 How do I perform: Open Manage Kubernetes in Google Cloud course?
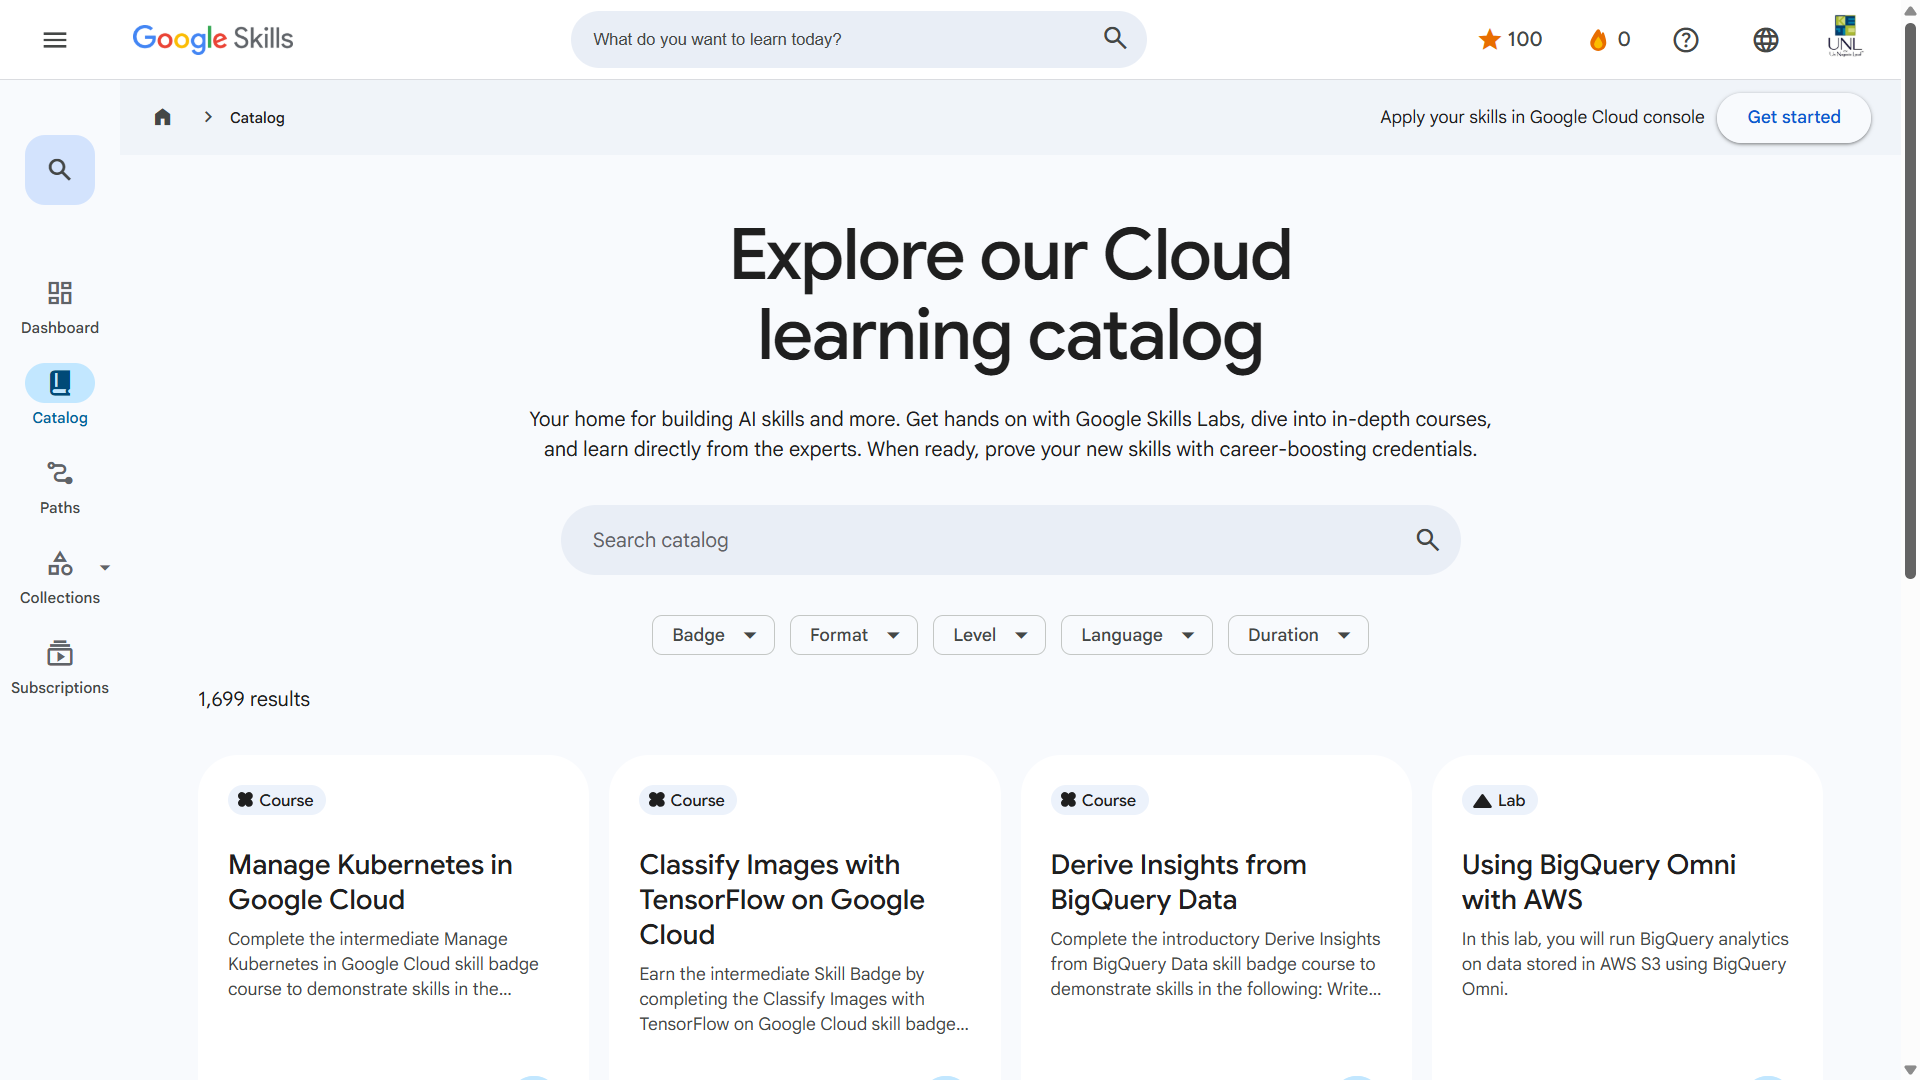coord(370,881)
